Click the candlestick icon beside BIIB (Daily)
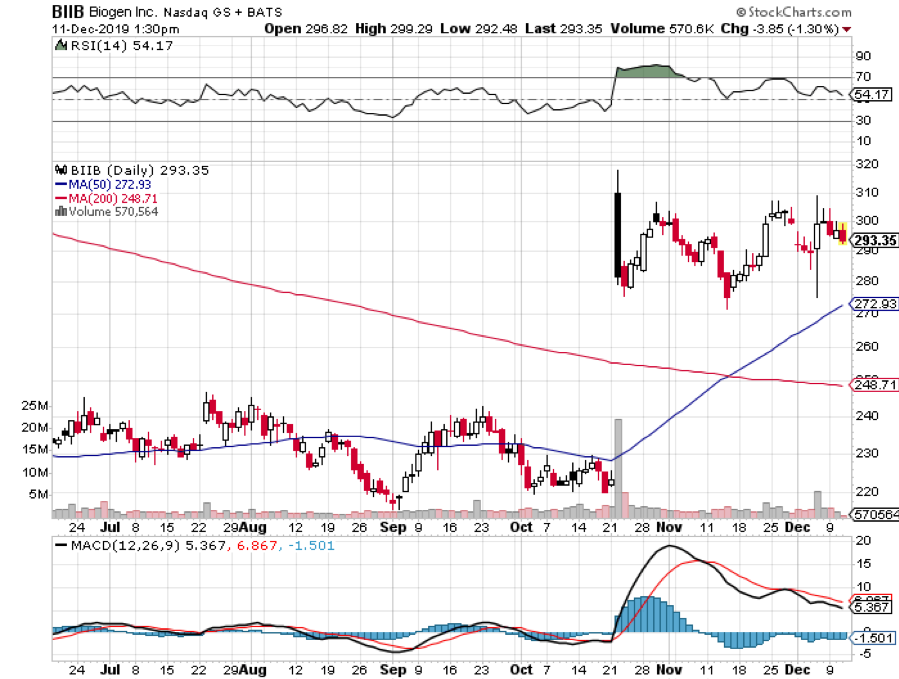 tap(58, 171)
